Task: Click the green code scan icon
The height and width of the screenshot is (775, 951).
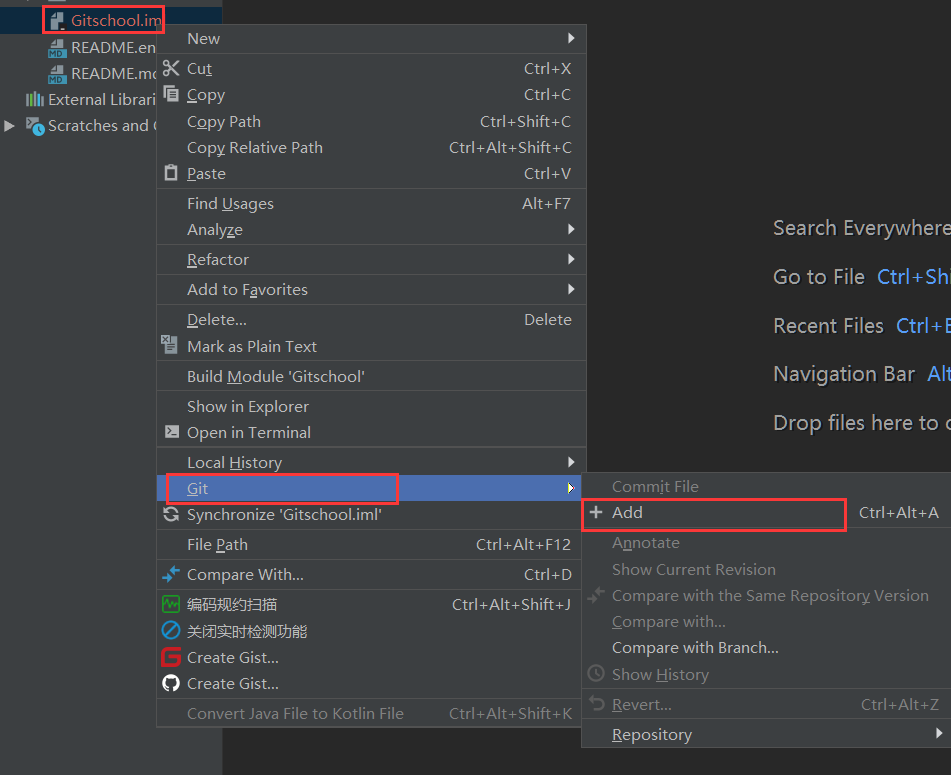Action: (x=171, y=604)
